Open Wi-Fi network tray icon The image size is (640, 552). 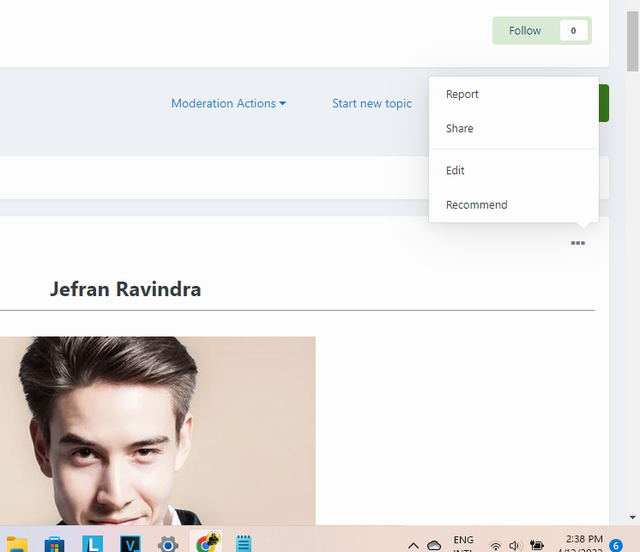pos(496,546)
